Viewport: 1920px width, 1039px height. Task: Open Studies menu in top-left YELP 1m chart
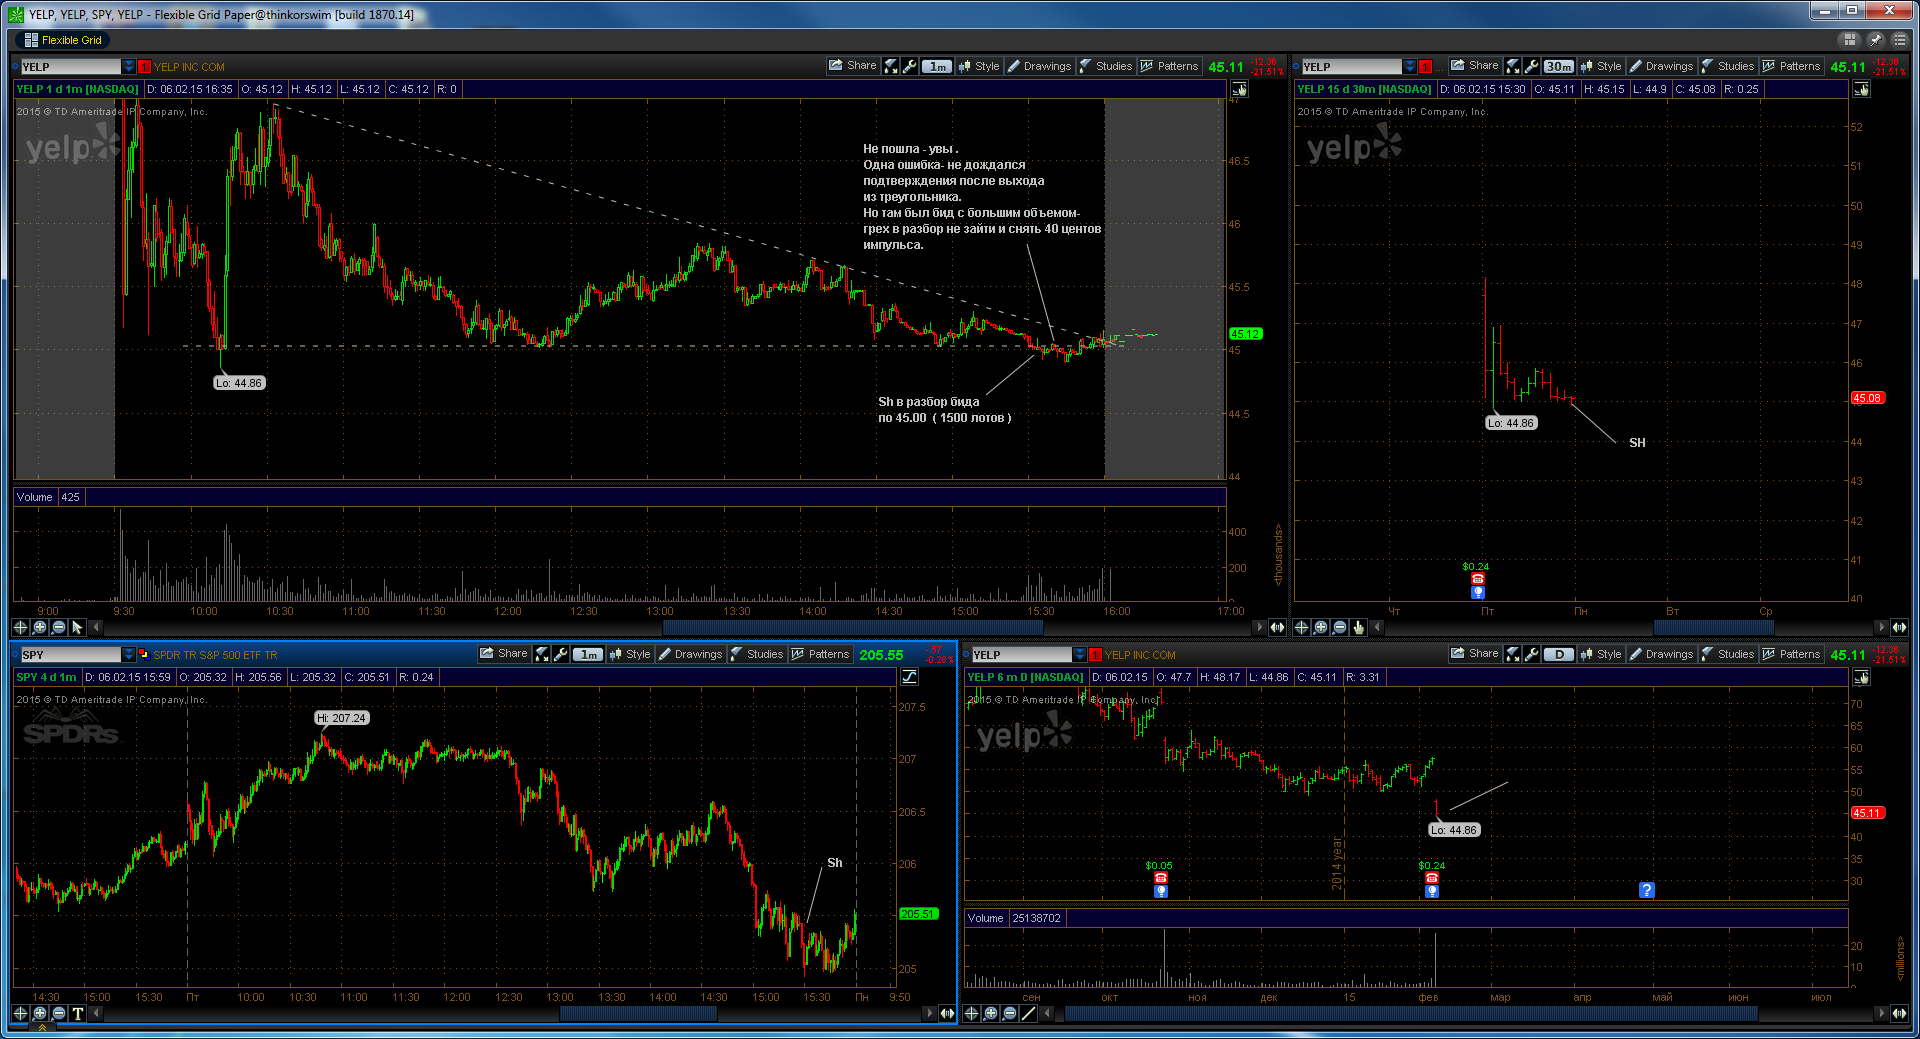1105,66
